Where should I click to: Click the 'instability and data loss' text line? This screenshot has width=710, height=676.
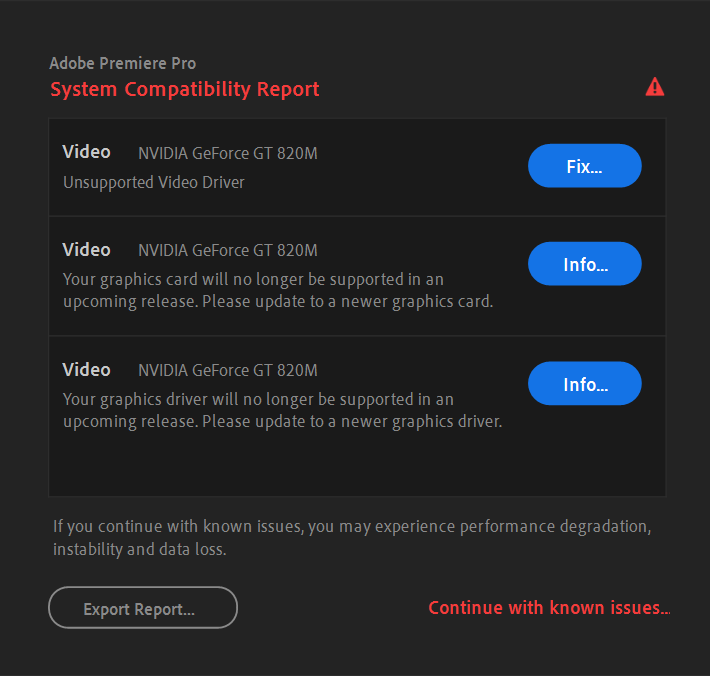tap(139, 550)
